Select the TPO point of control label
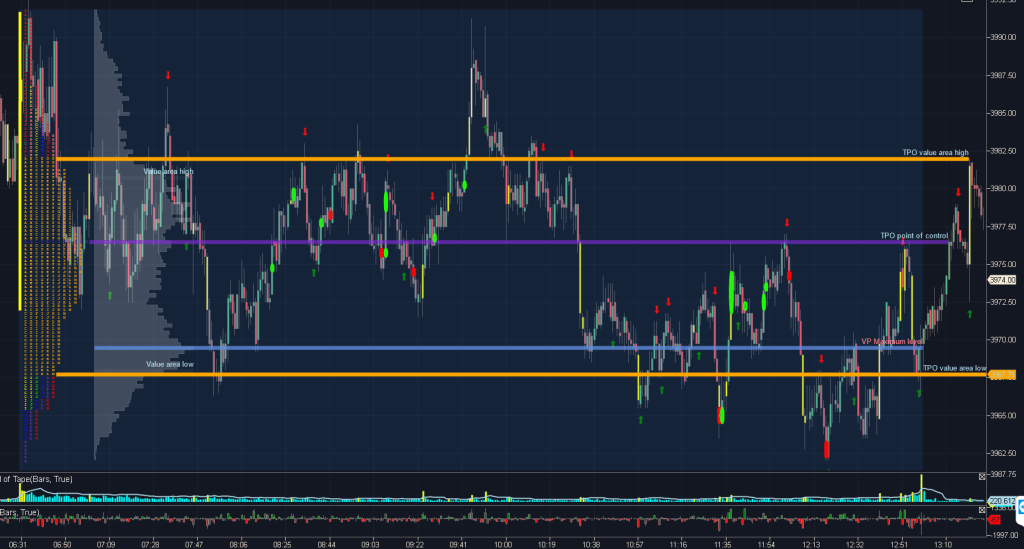The width and height of the screenshot is (1024, 549). [913, 236]
